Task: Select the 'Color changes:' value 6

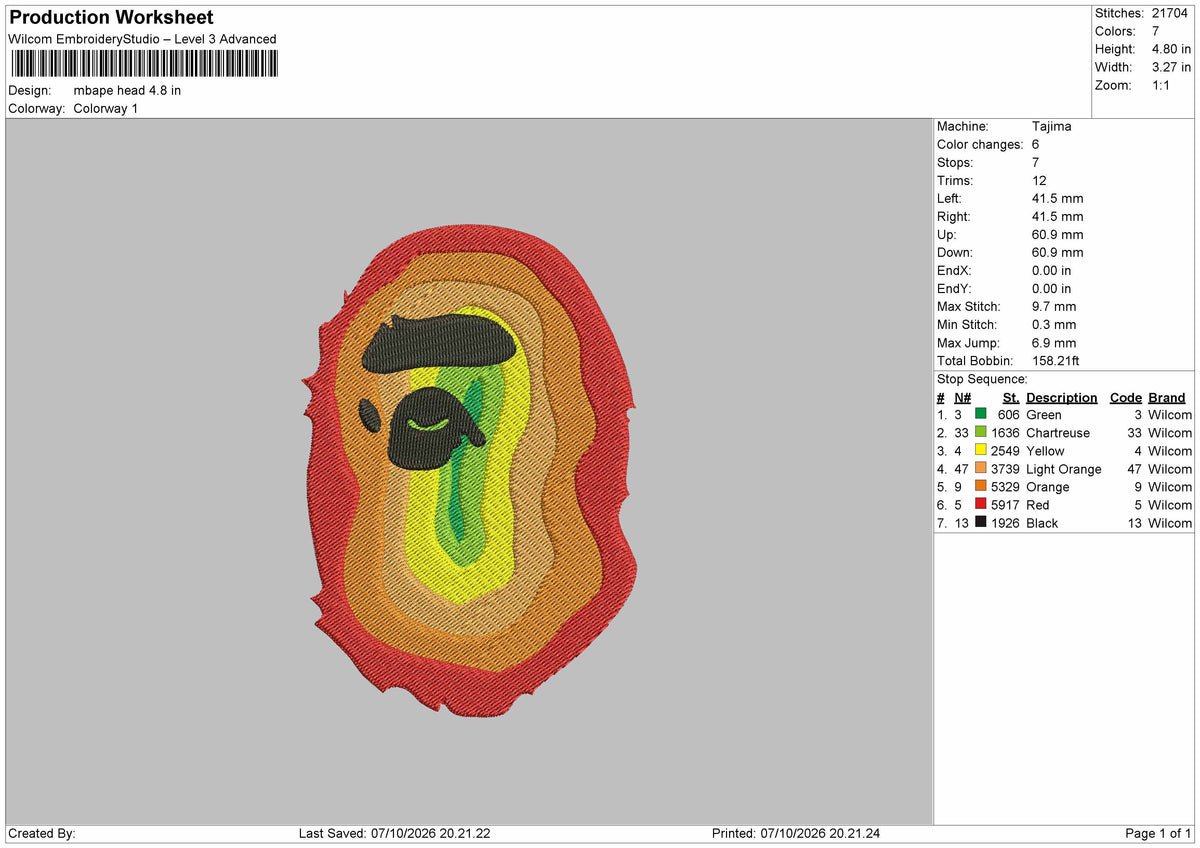Action: pos(1036,144)
